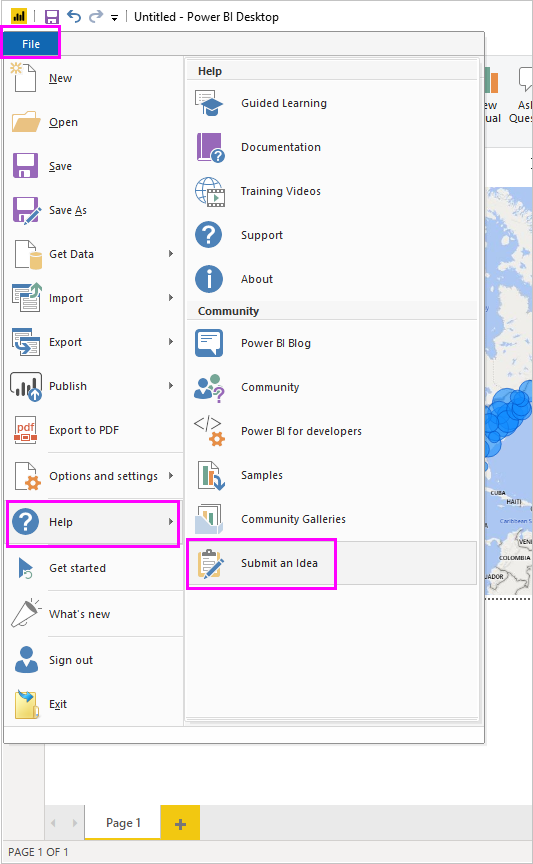Click the Power BI logo icon
The image size is (533, 864).
[19, 17]
